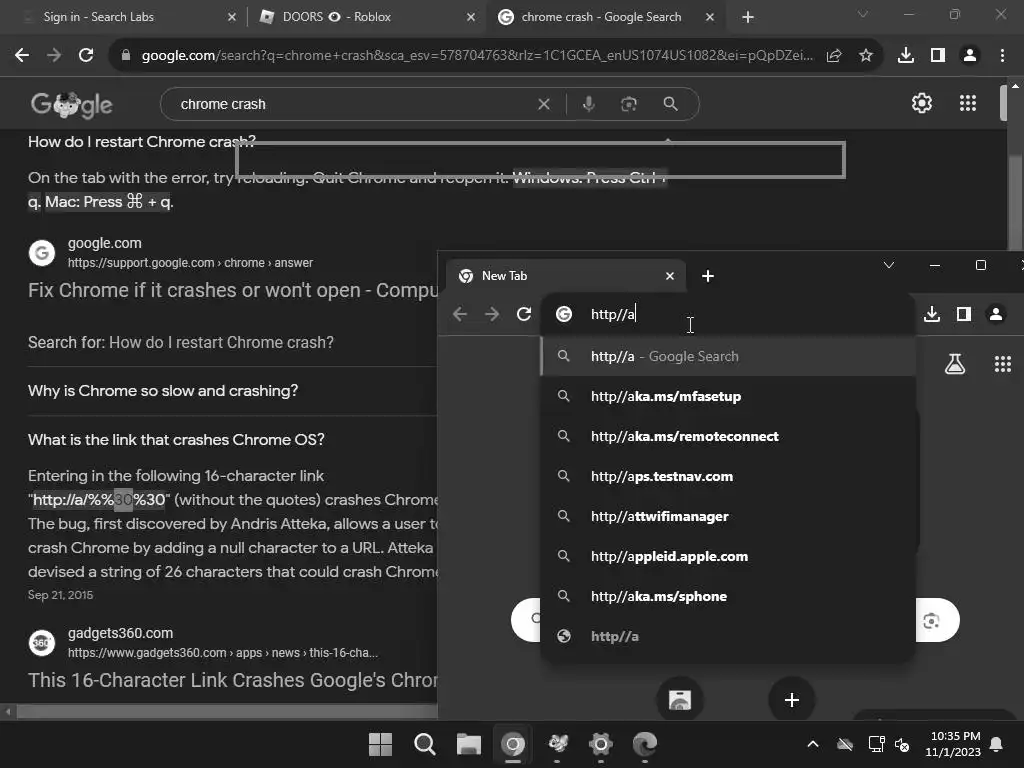Choose http//aka.ms/mfasetup suggestion
Screen dimensions: 1024x768
point(728,396)
